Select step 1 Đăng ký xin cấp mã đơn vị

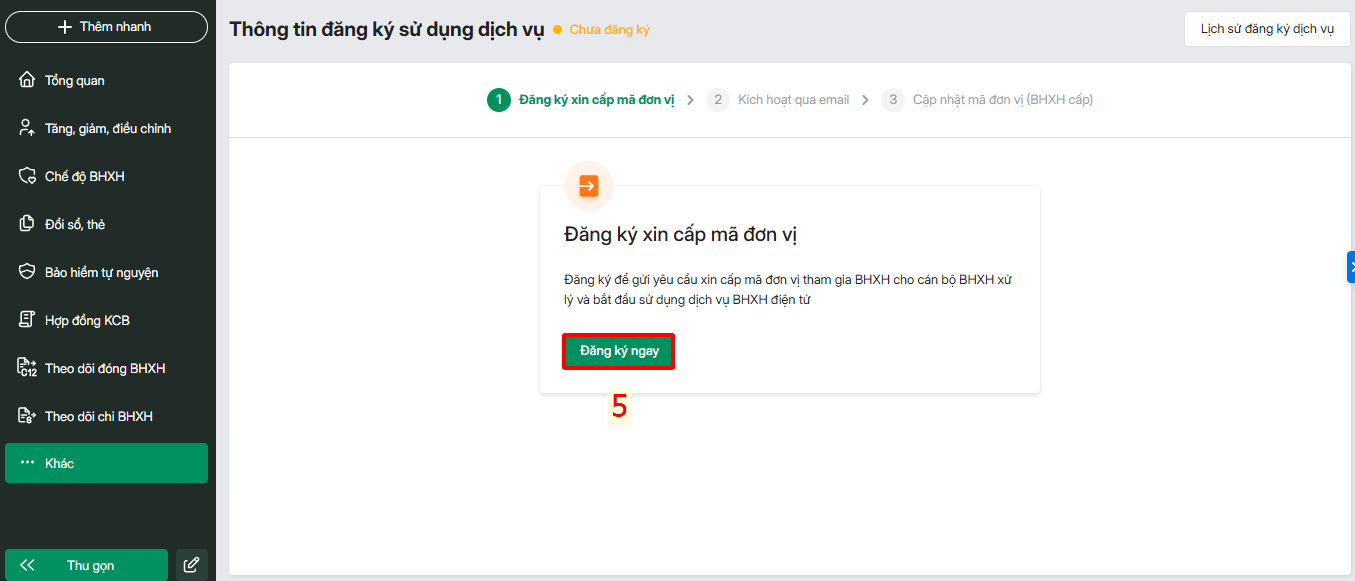click(581, 100)
